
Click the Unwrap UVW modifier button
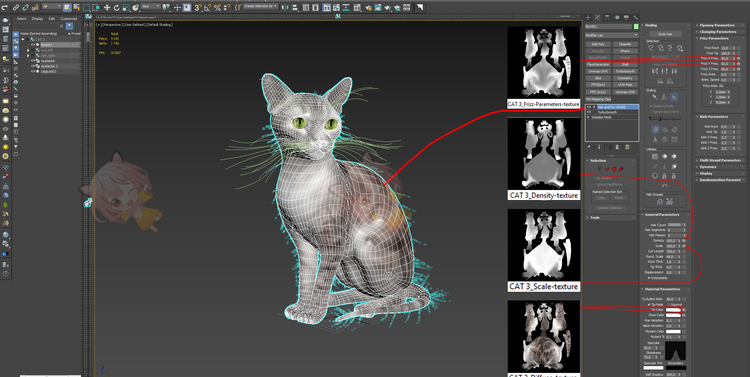pos(598,71)
